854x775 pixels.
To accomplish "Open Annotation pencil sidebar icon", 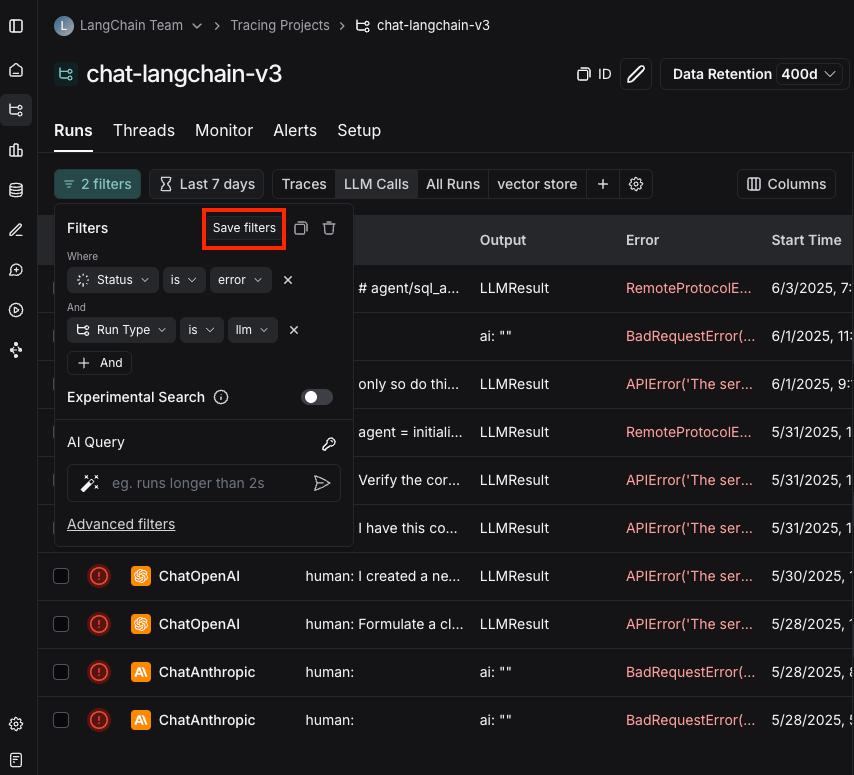I will [x=16, y=230].
